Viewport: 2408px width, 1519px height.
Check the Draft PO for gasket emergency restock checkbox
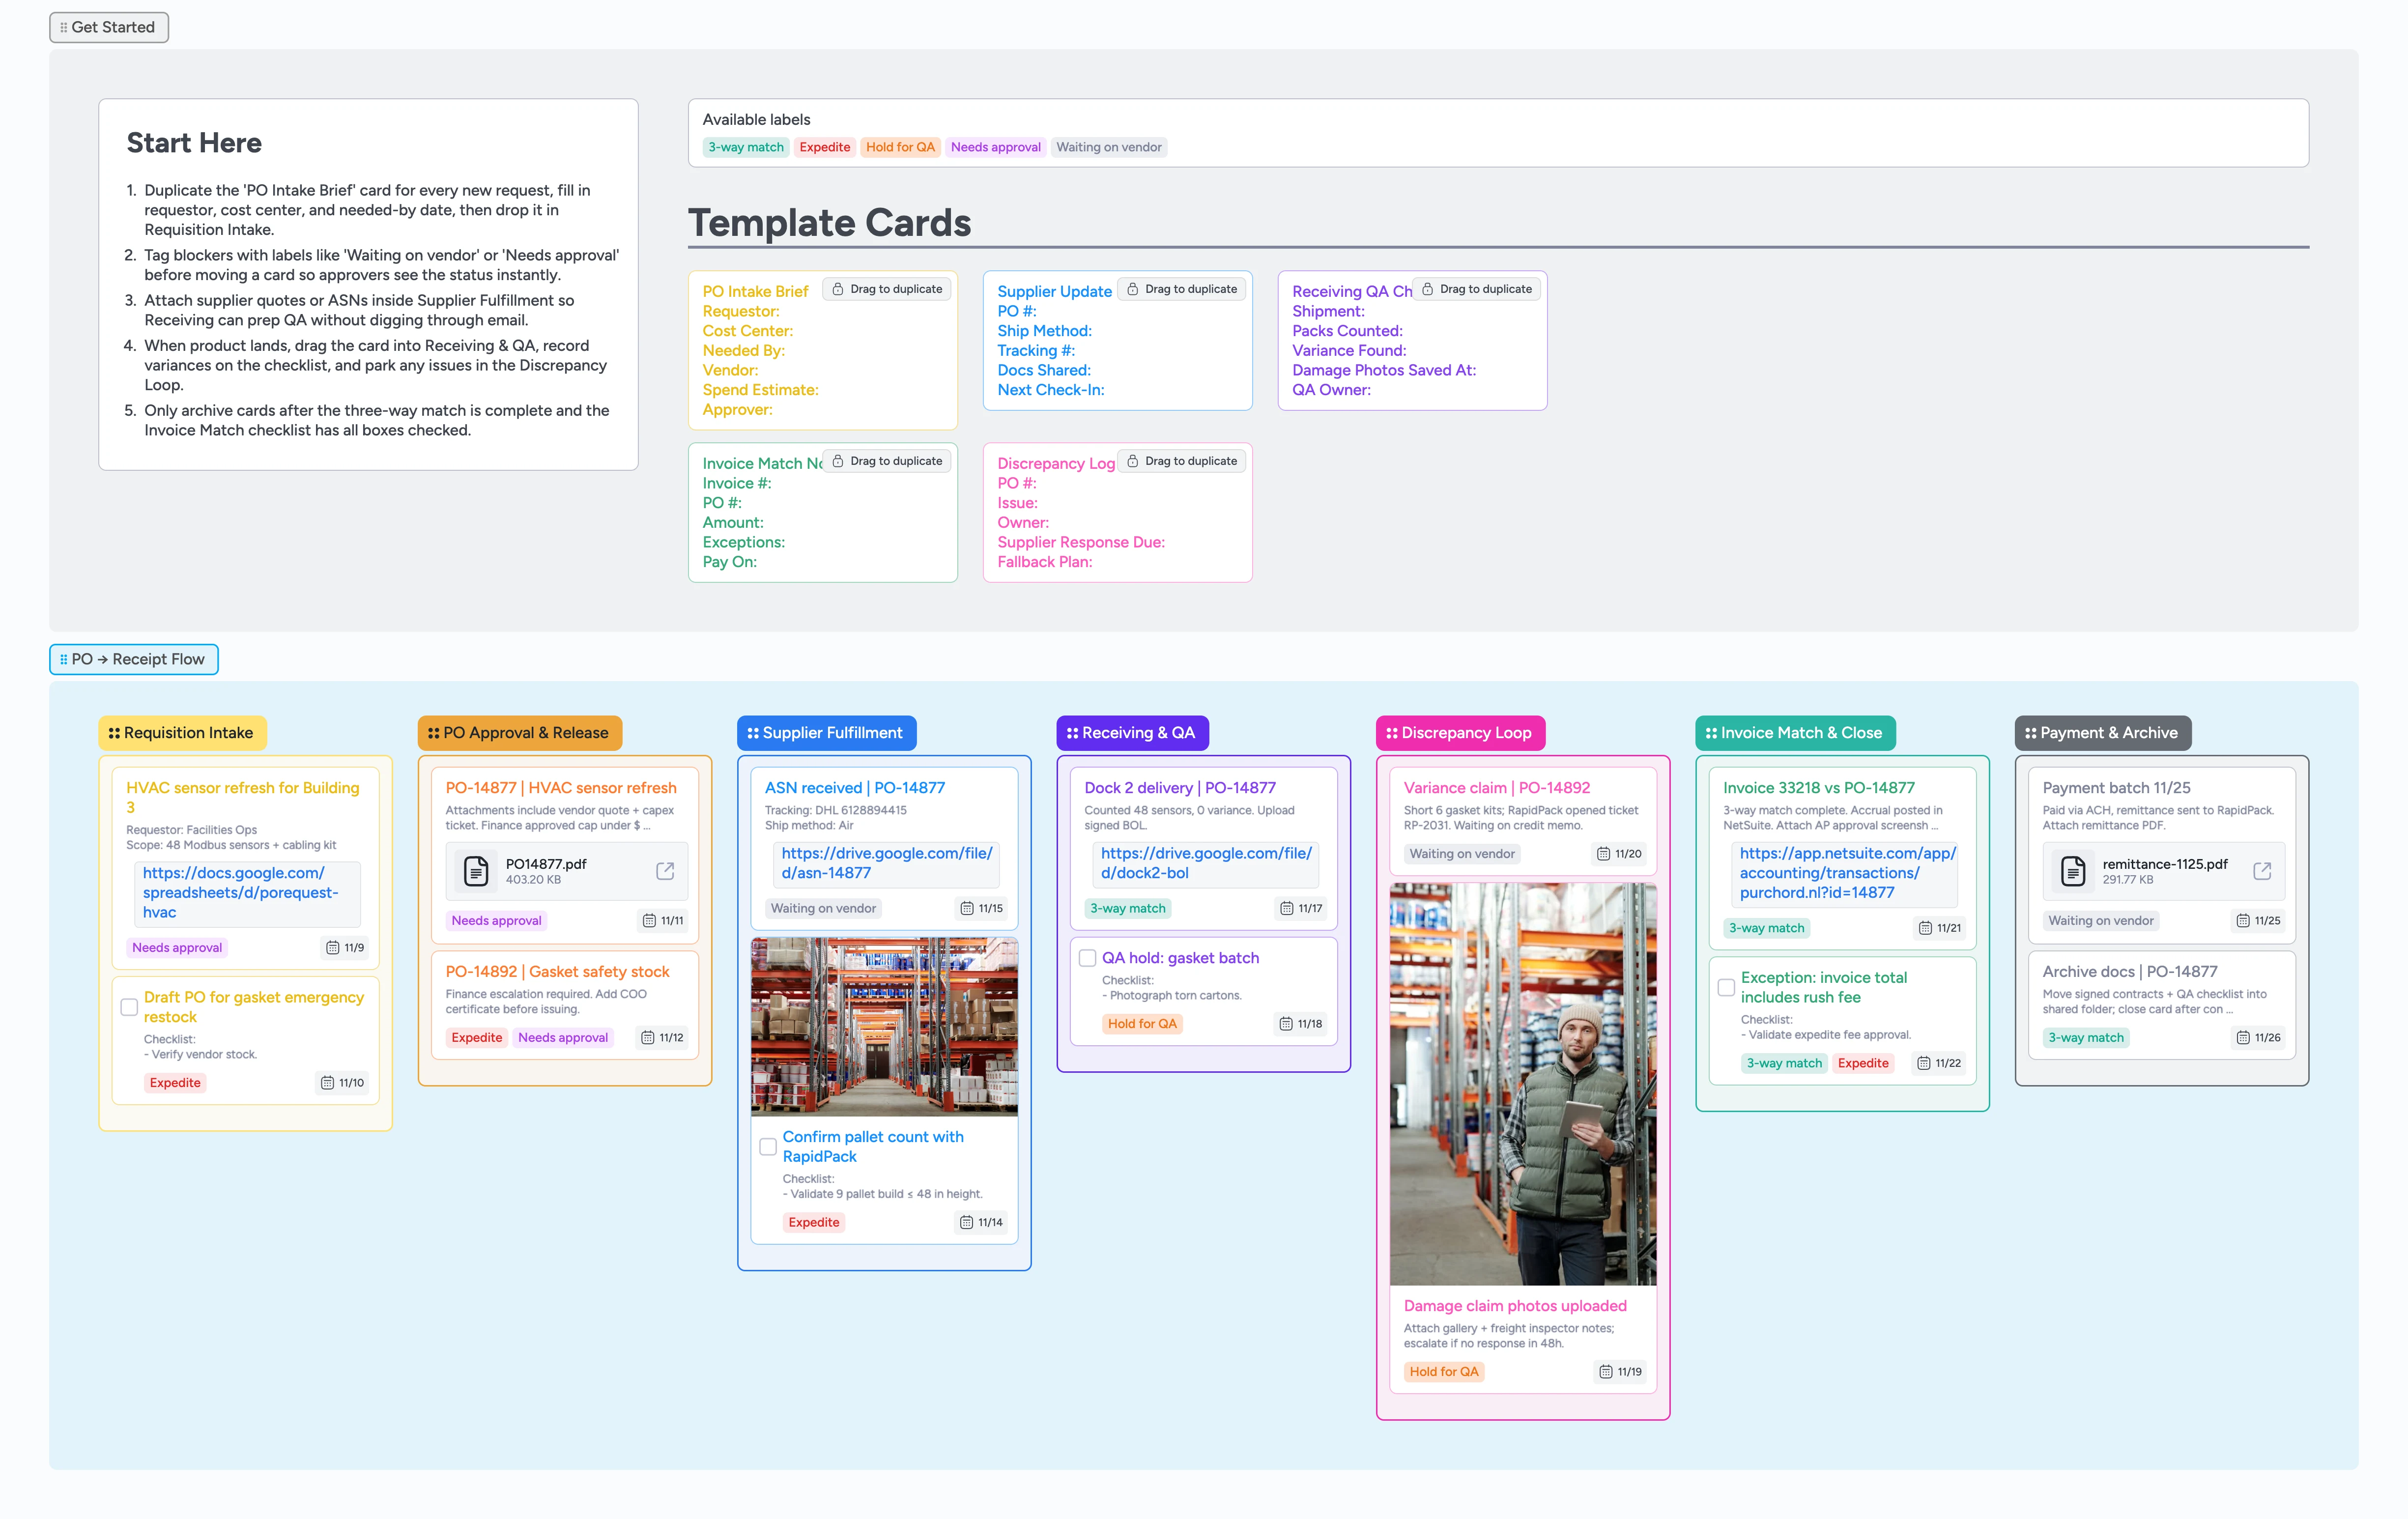pos(129,1007)
